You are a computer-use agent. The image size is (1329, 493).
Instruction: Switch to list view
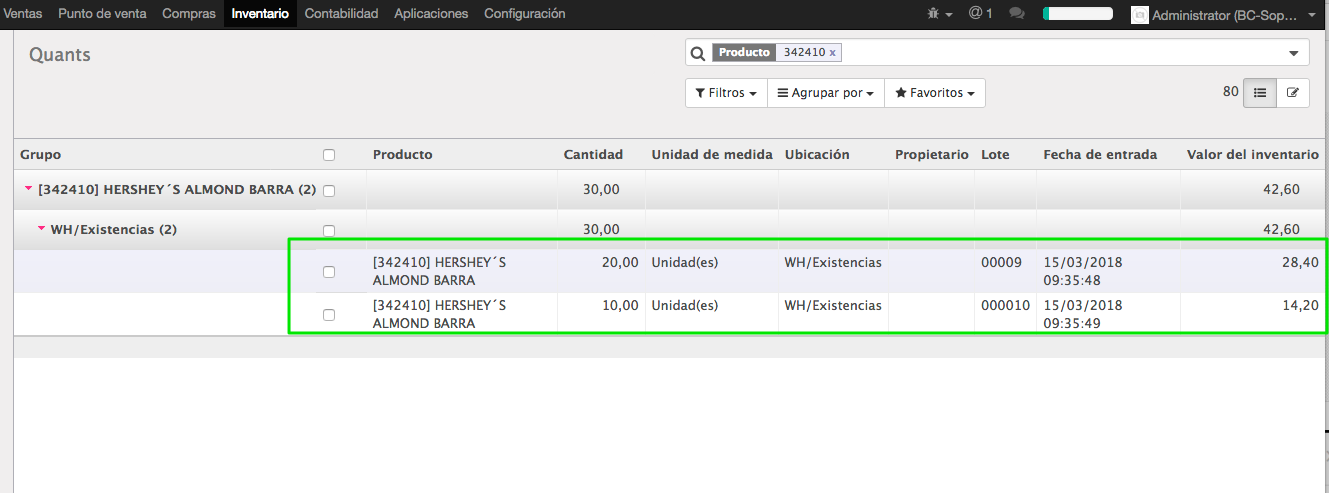click(1259, 93)
